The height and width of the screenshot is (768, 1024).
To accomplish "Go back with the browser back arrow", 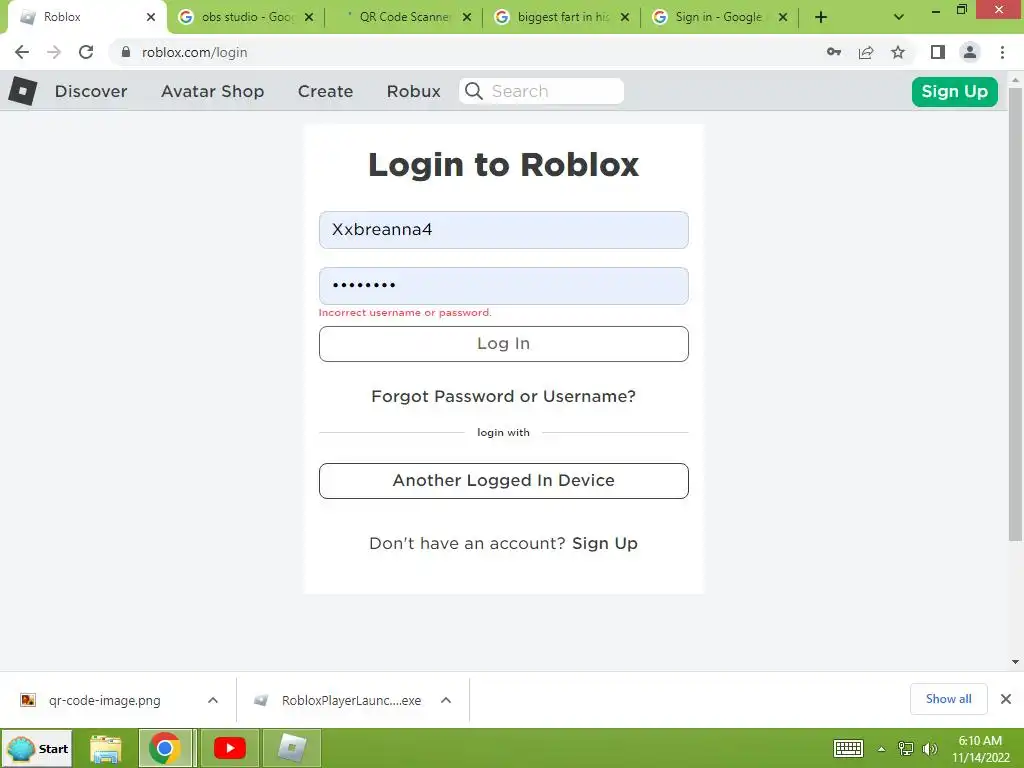I will pos(22,52).
